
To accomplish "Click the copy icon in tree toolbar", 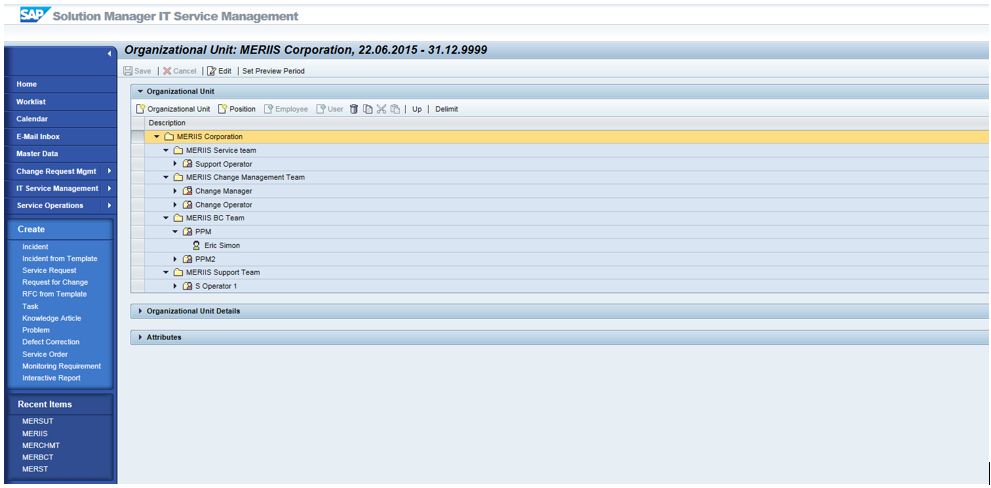I will point(367,109).
